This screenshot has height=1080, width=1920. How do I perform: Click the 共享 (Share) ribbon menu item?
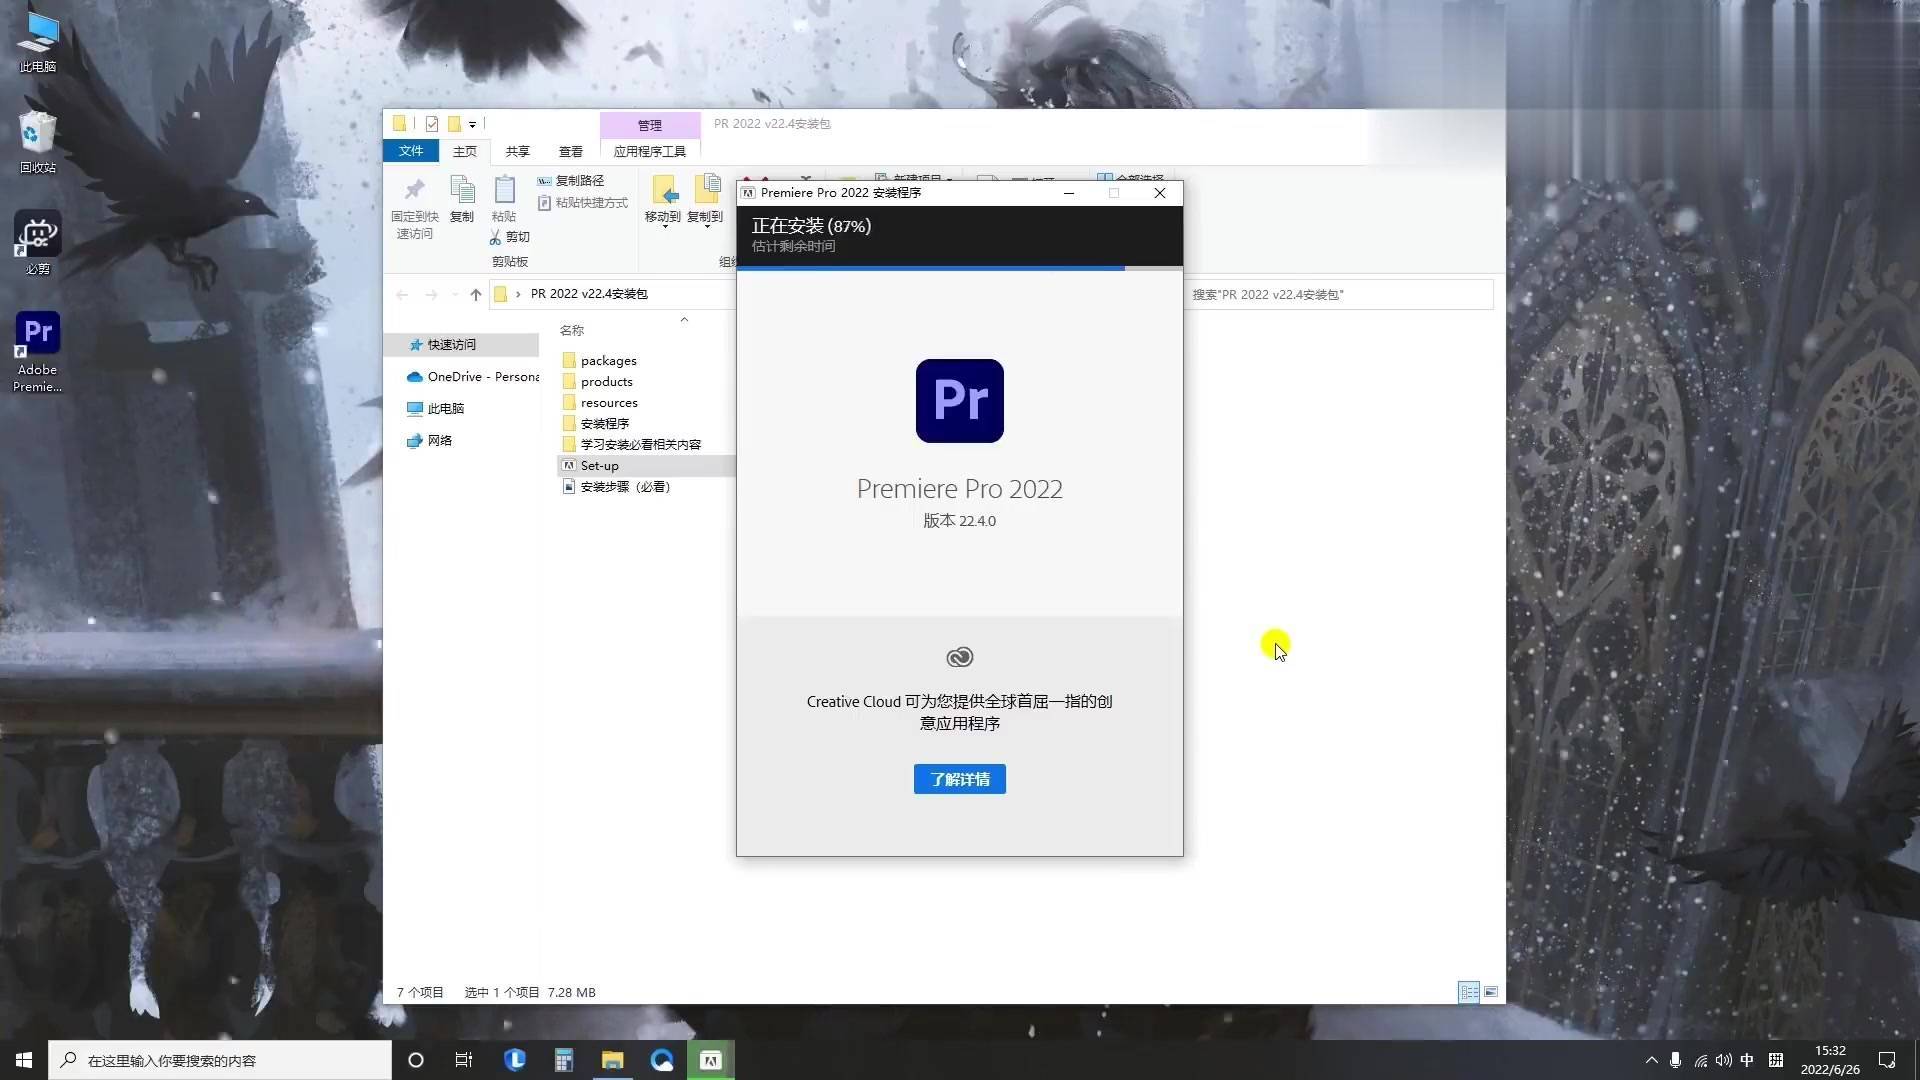[x=517, y=150]
